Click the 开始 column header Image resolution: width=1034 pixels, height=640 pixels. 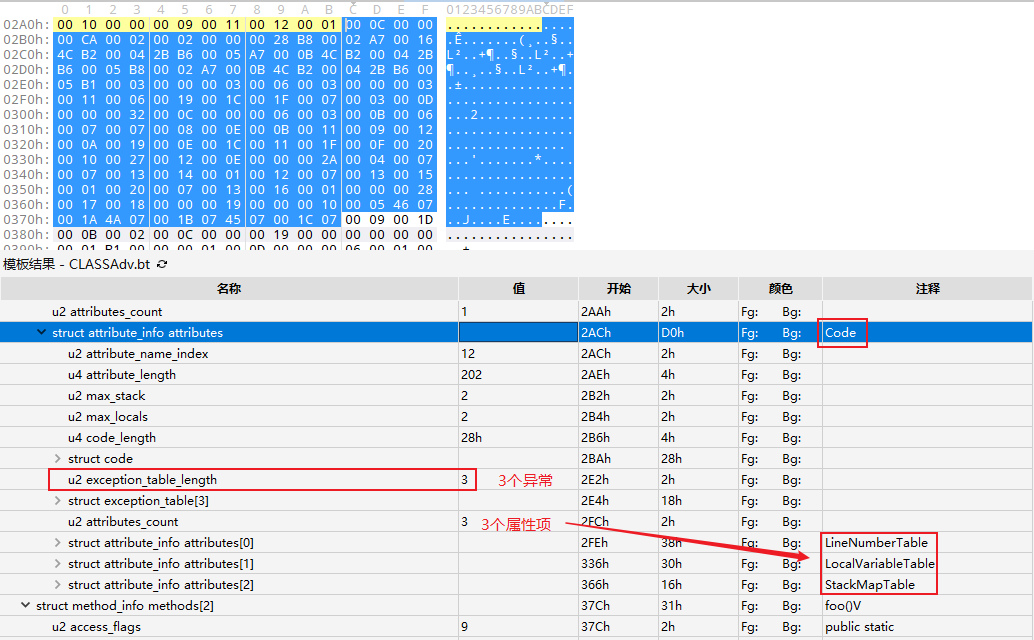click(618, 289)
